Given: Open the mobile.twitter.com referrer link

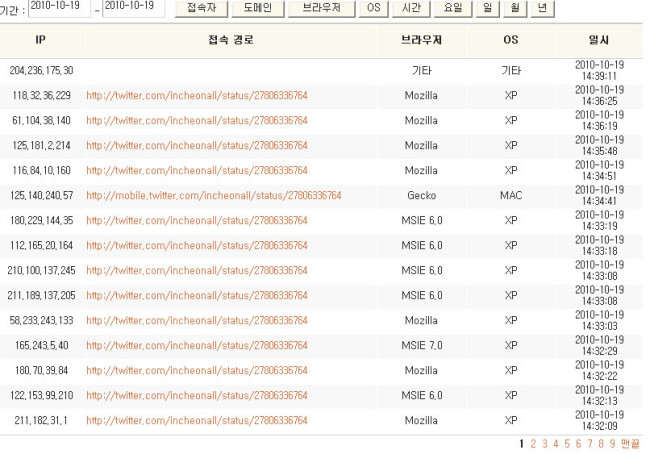Looking at the screenshot, I should (213, 195).
